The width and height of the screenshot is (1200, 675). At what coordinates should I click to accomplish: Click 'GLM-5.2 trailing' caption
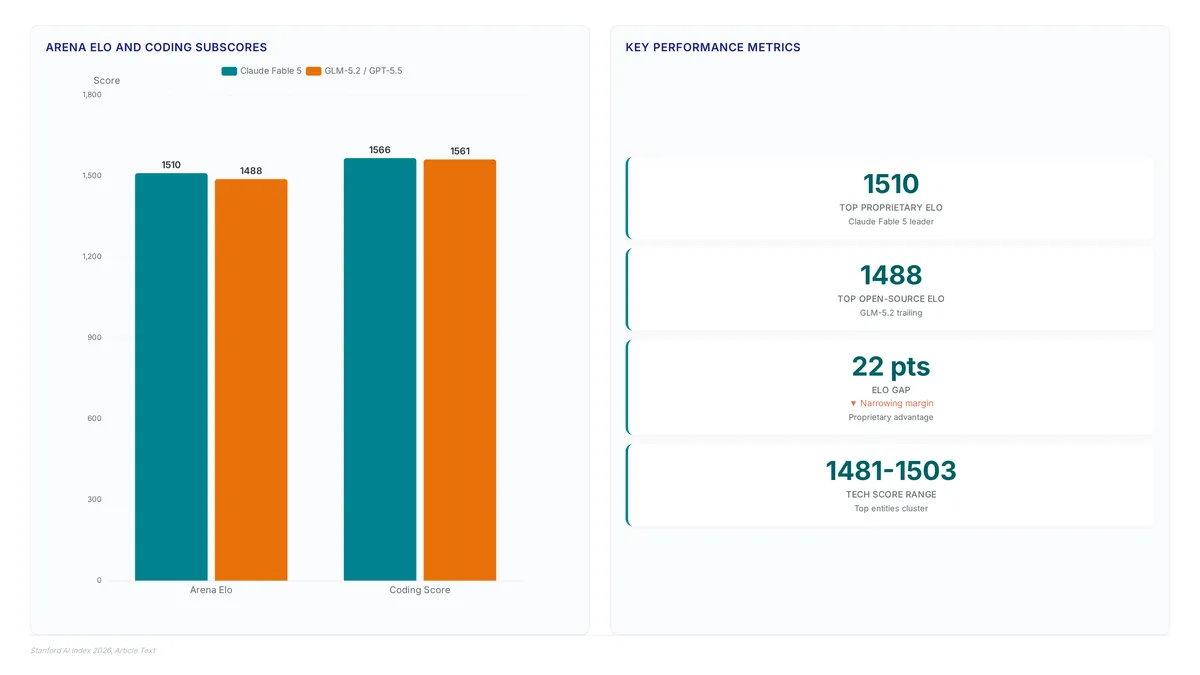pos(891,313)
